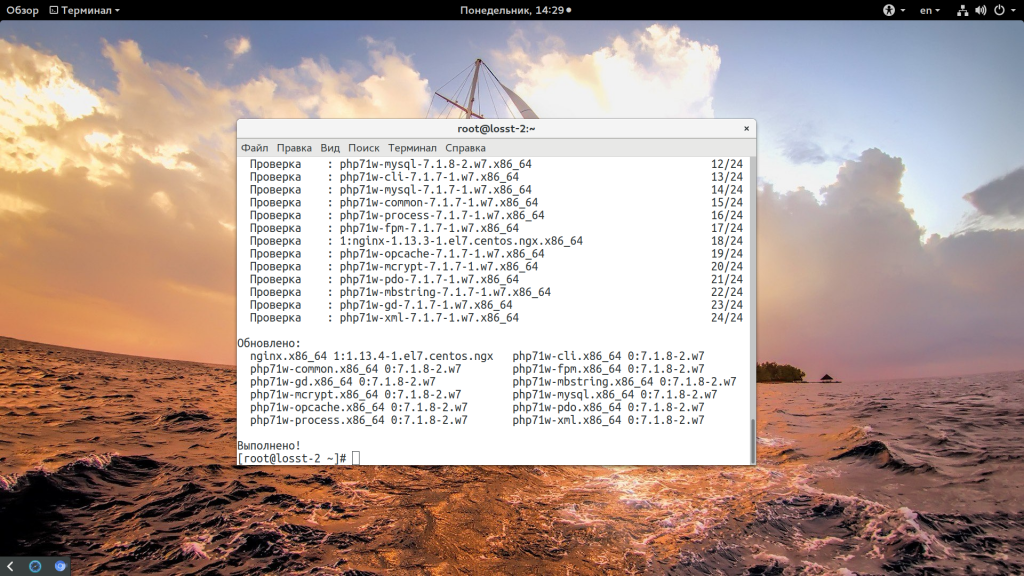Image resolution: width=1024 pixels, height=576 pixels.
Task: Open the Поиск menu
Action: click(x=363, y=147)
